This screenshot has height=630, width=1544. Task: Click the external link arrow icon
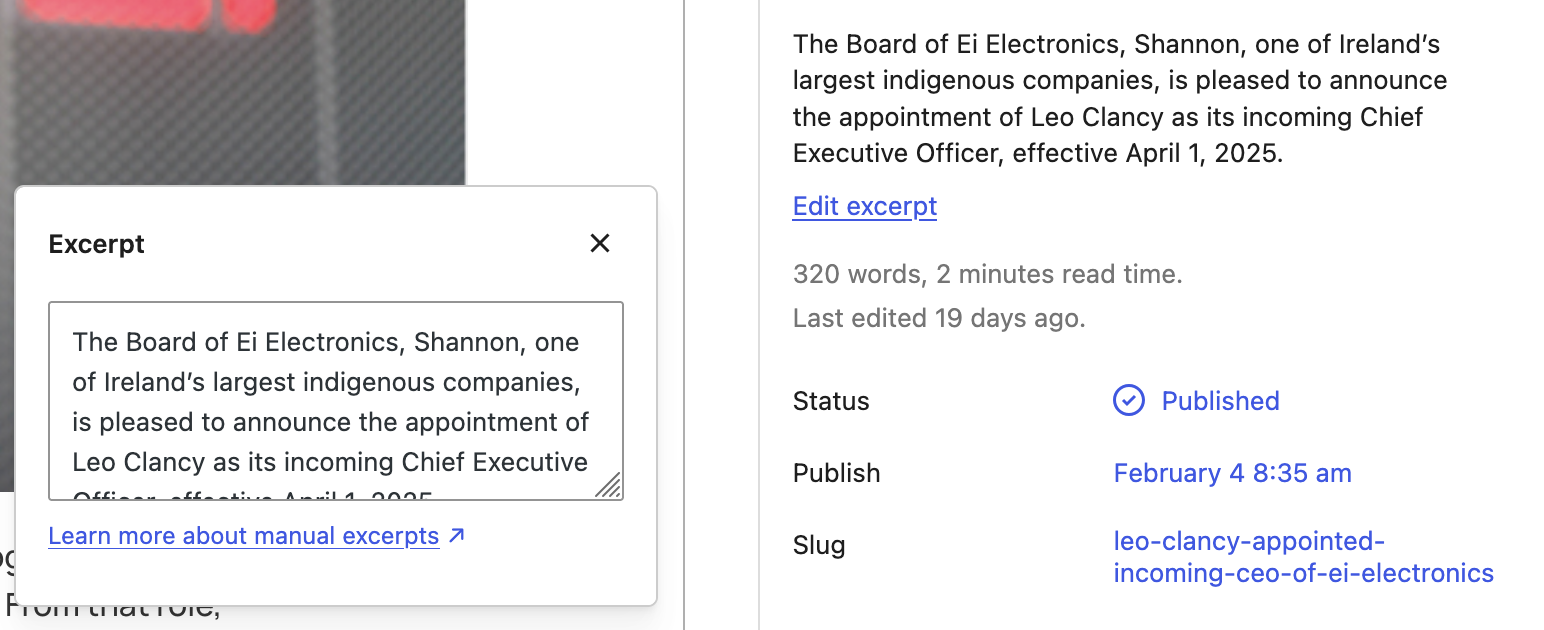pyautogui.click(x=456, y=536)
